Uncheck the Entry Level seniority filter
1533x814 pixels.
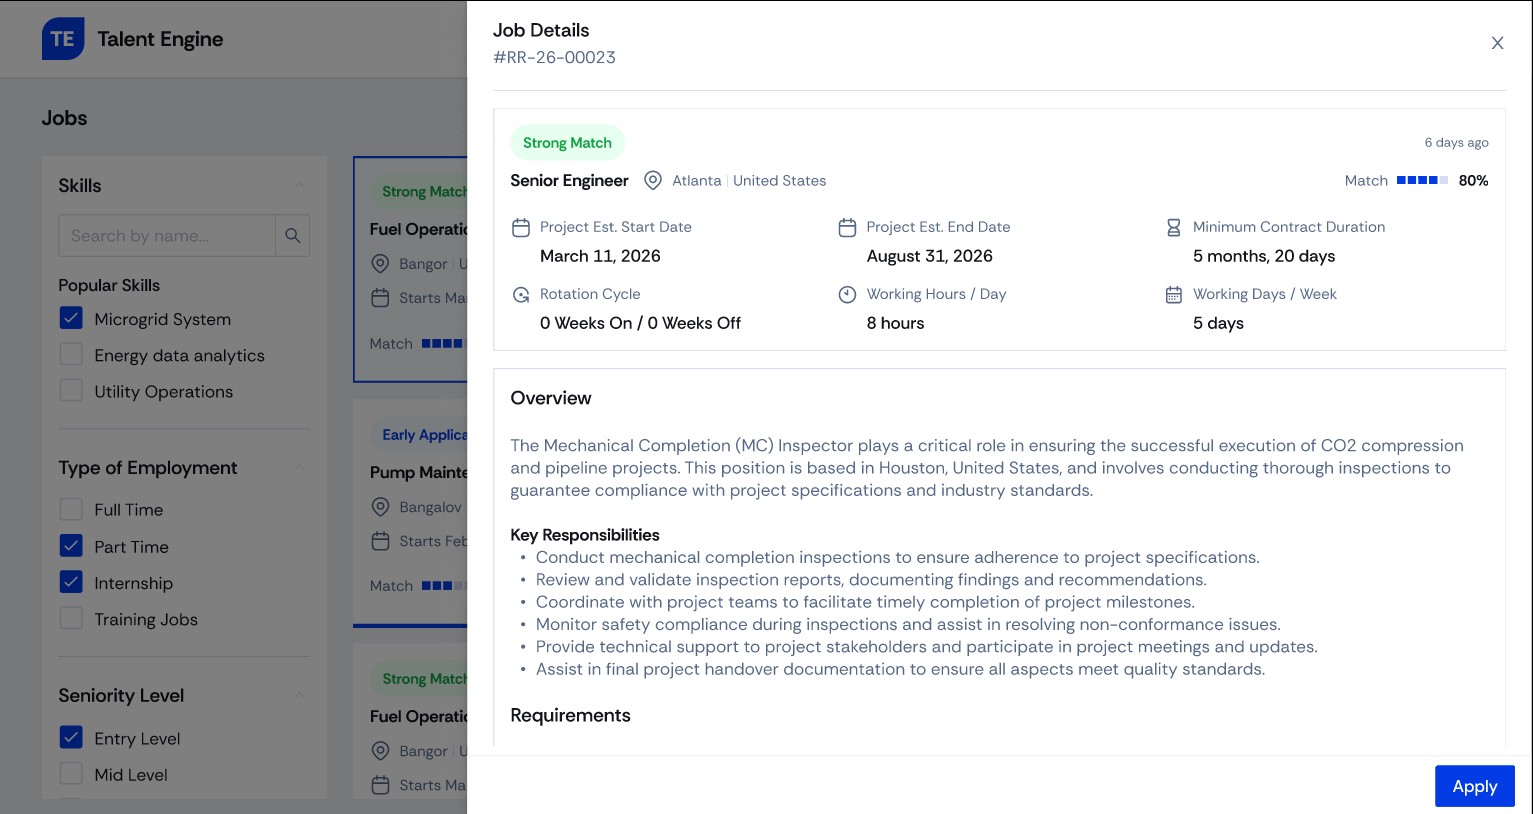point(71,737)
